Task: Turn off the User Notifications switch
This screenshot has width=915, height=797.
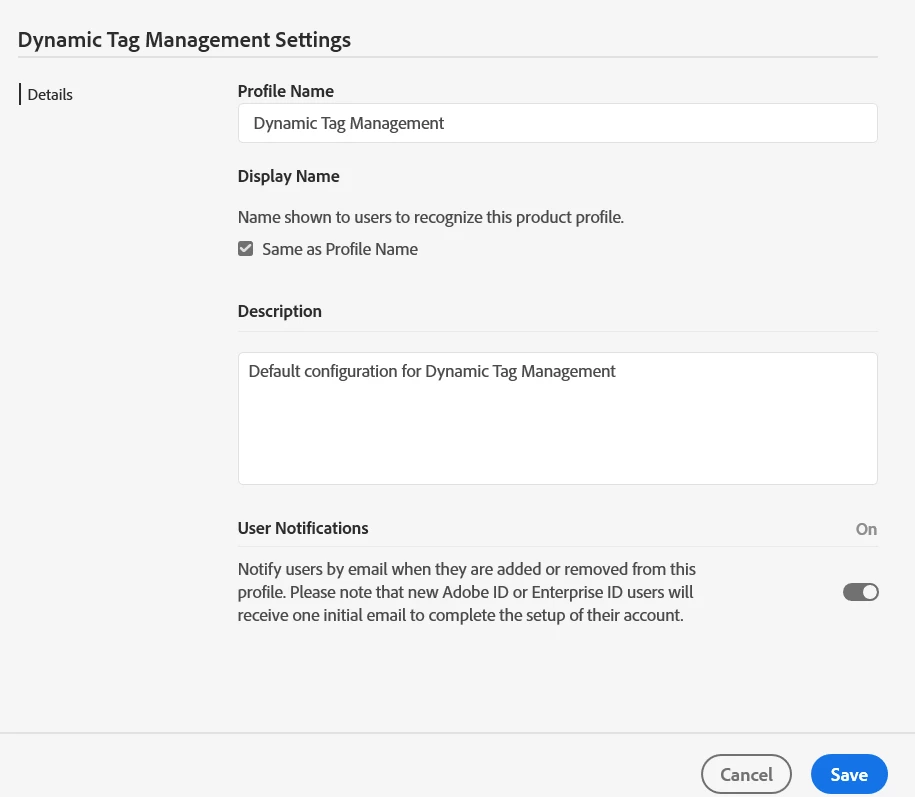Action: tap(860, 592)
